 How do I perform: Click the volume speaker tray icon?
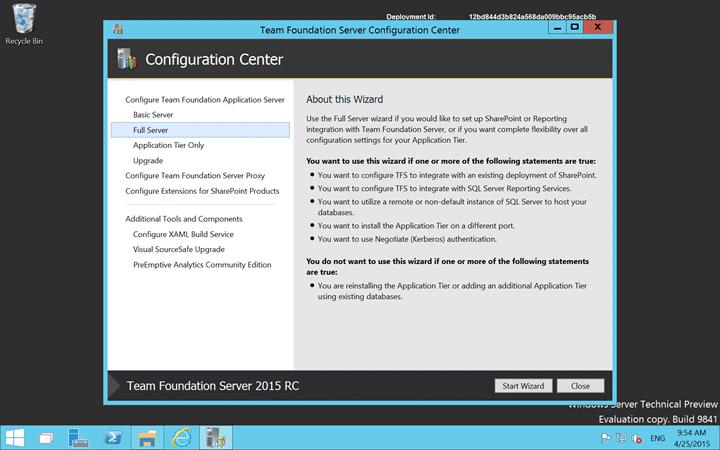(636, 438)
